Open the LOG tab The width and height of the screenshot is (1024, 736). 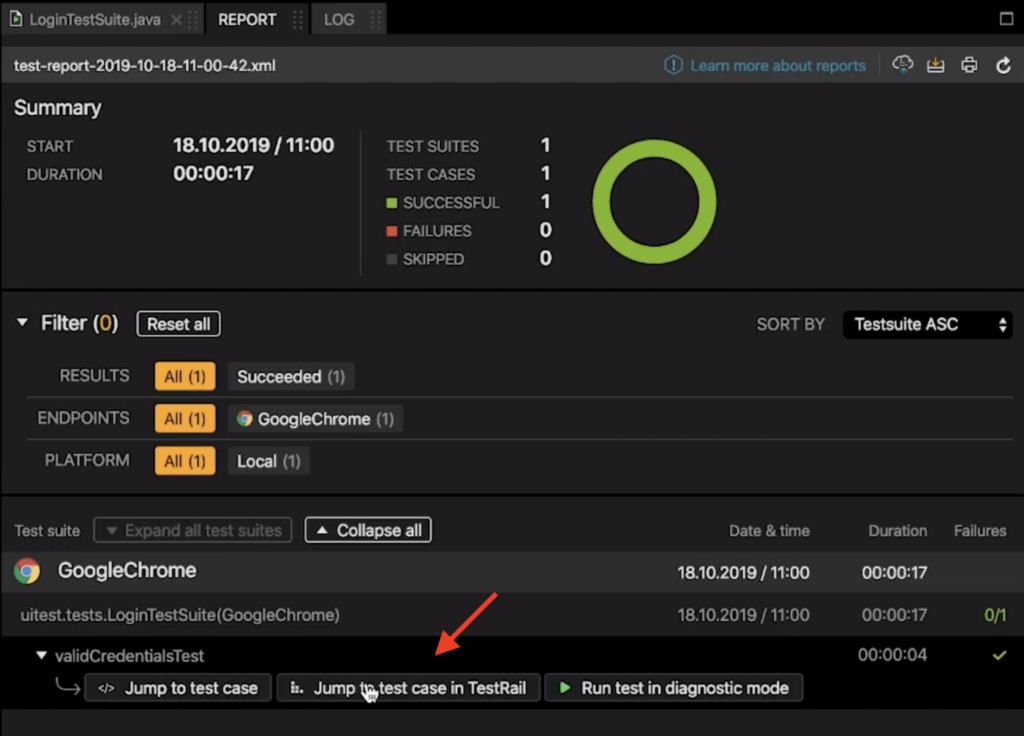339,20
